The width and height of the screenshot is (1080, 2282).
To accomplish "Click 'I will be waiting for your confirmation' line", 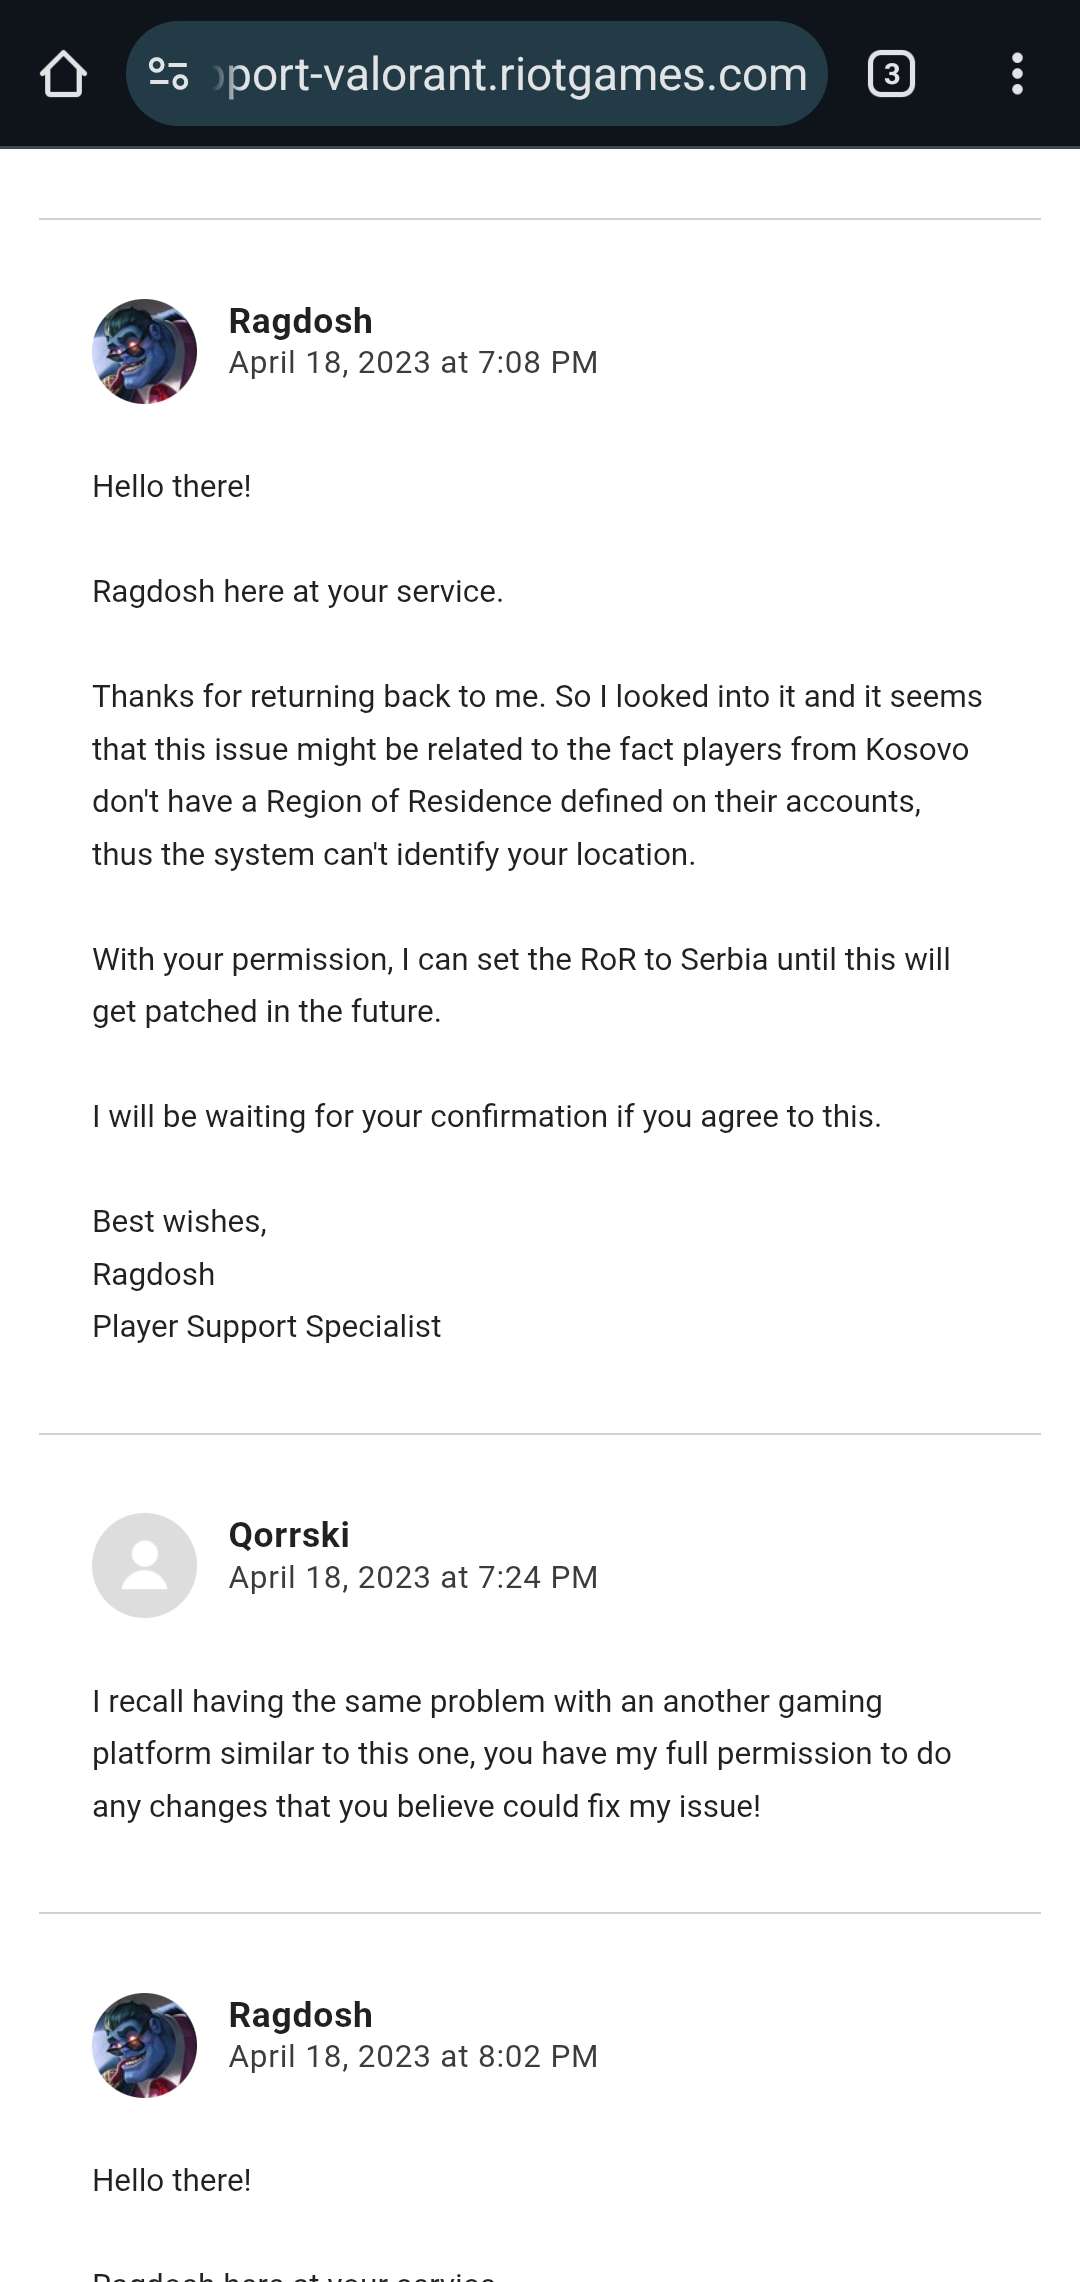I will [x=486, y=1116].
